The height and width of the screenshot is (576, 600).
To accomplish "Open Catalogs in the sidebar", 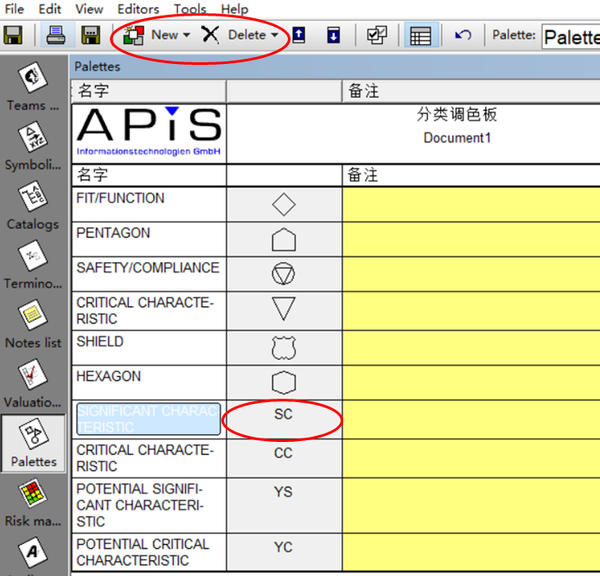I will coord(33,206).
